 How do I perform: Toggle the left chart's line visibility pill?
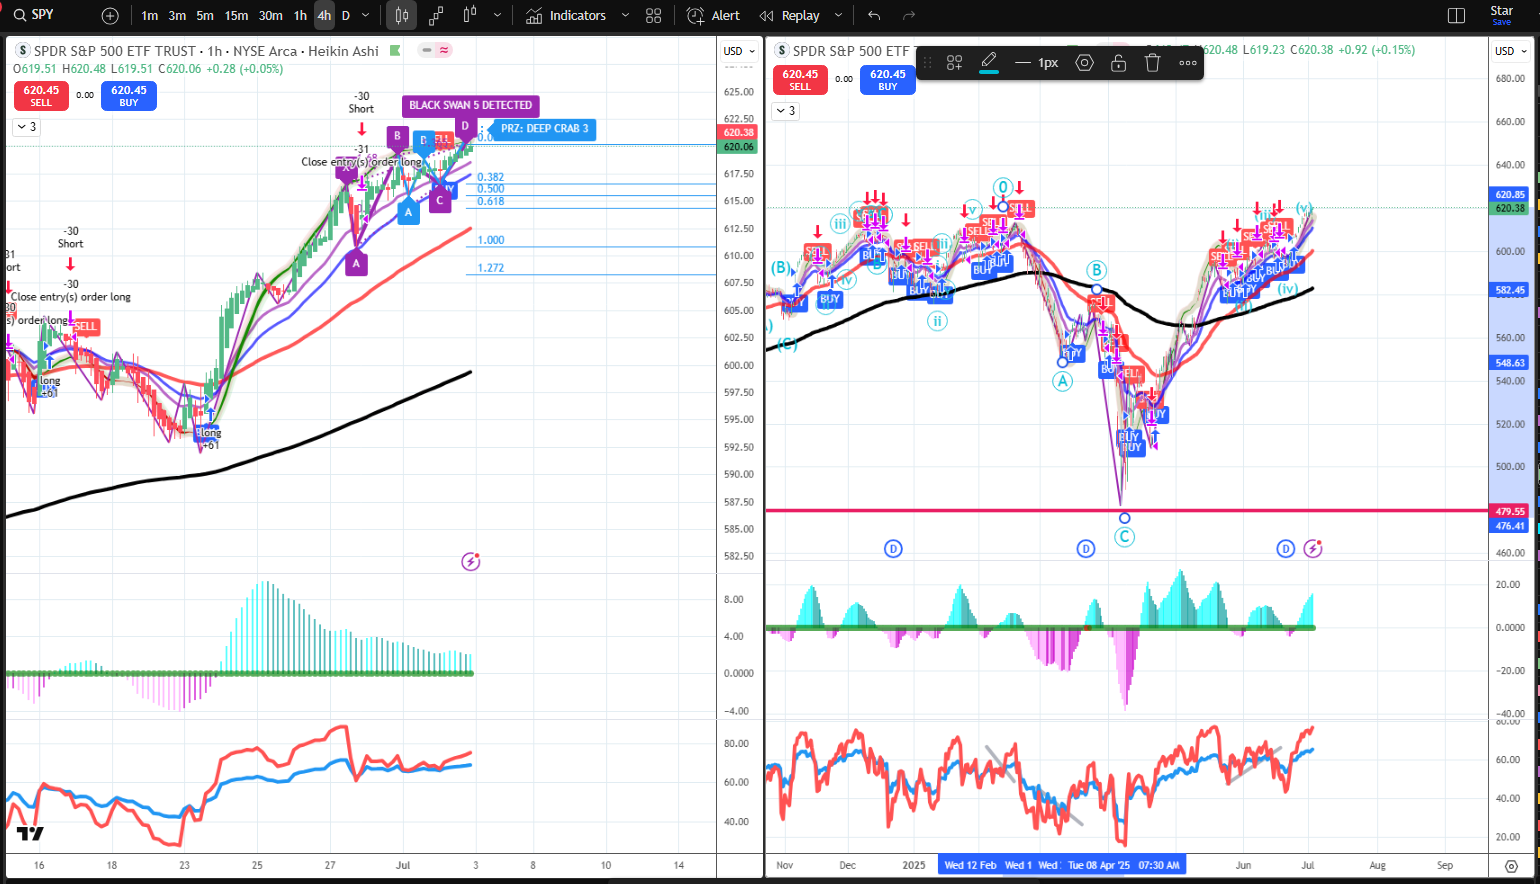[x=427, y=50]
